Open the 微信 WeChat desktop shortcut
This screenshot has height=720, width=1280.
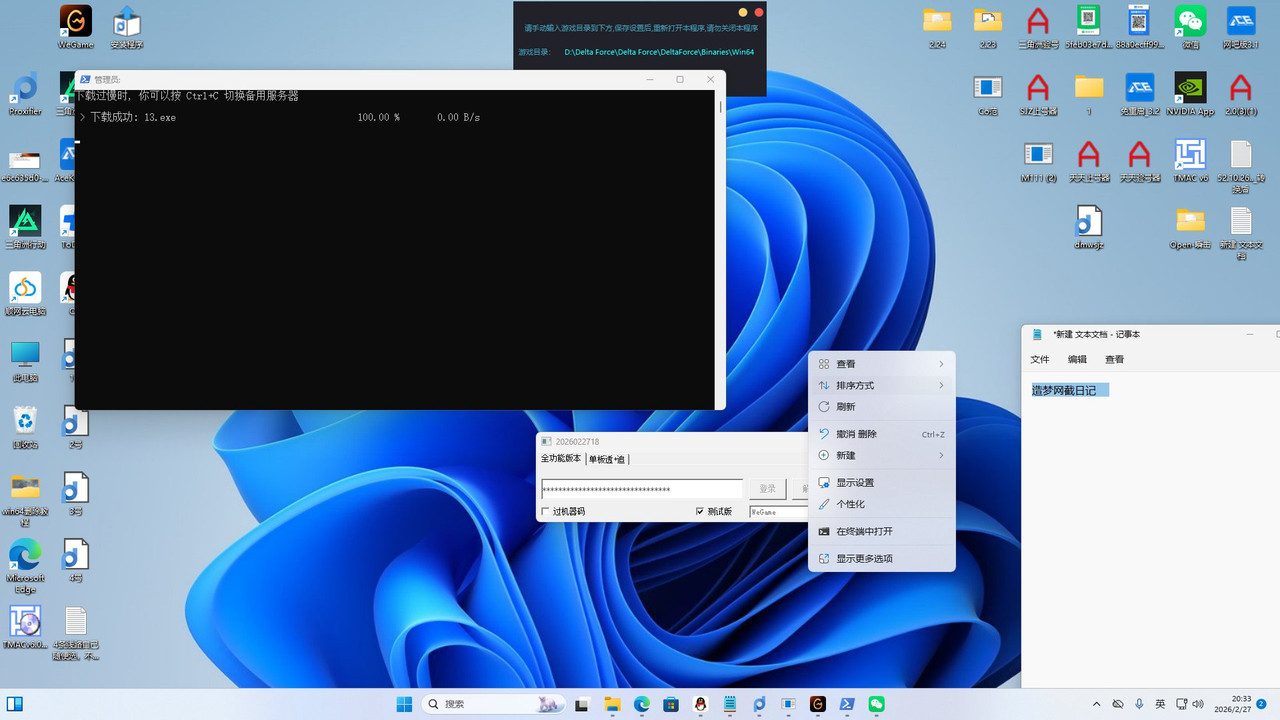coord(1190,26)
